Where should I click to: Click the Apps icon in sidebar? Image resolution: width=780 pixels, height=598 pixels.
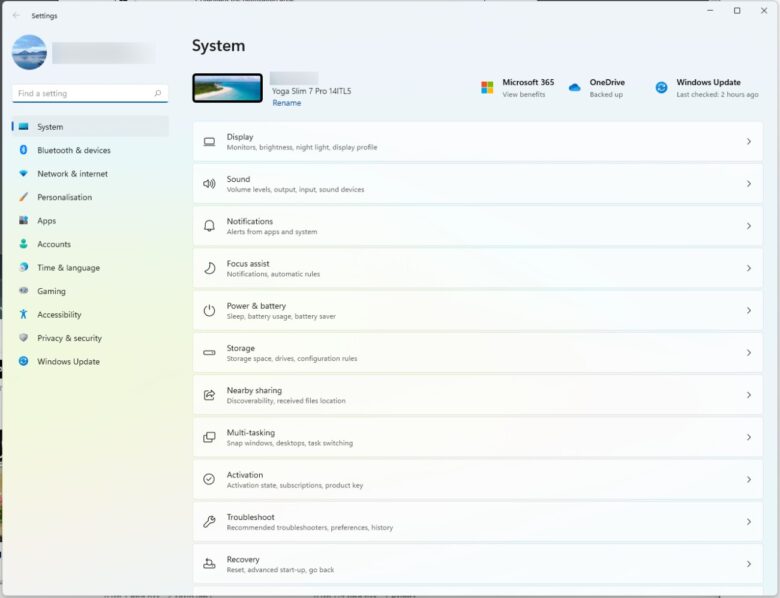pos(23,220)
